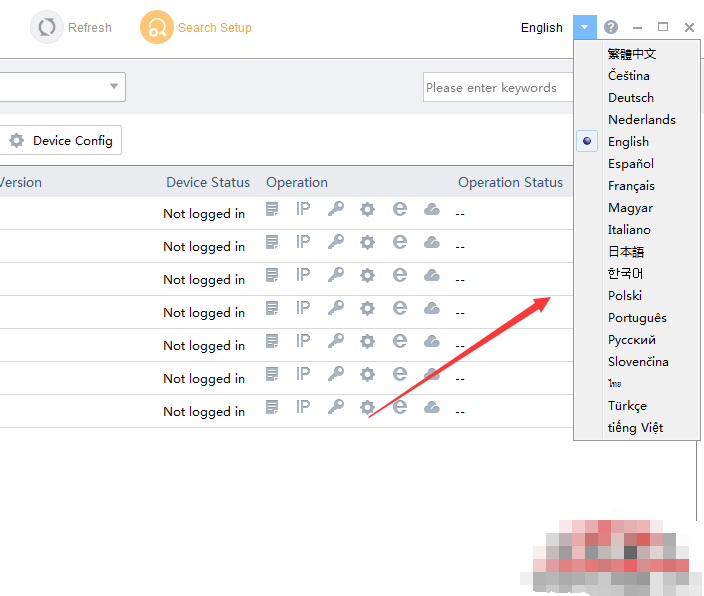Image resolution: width=704 pixels, height=596 pixels.
Task: Choose Deutsch in the language list
Action: (x=631, y=97)
